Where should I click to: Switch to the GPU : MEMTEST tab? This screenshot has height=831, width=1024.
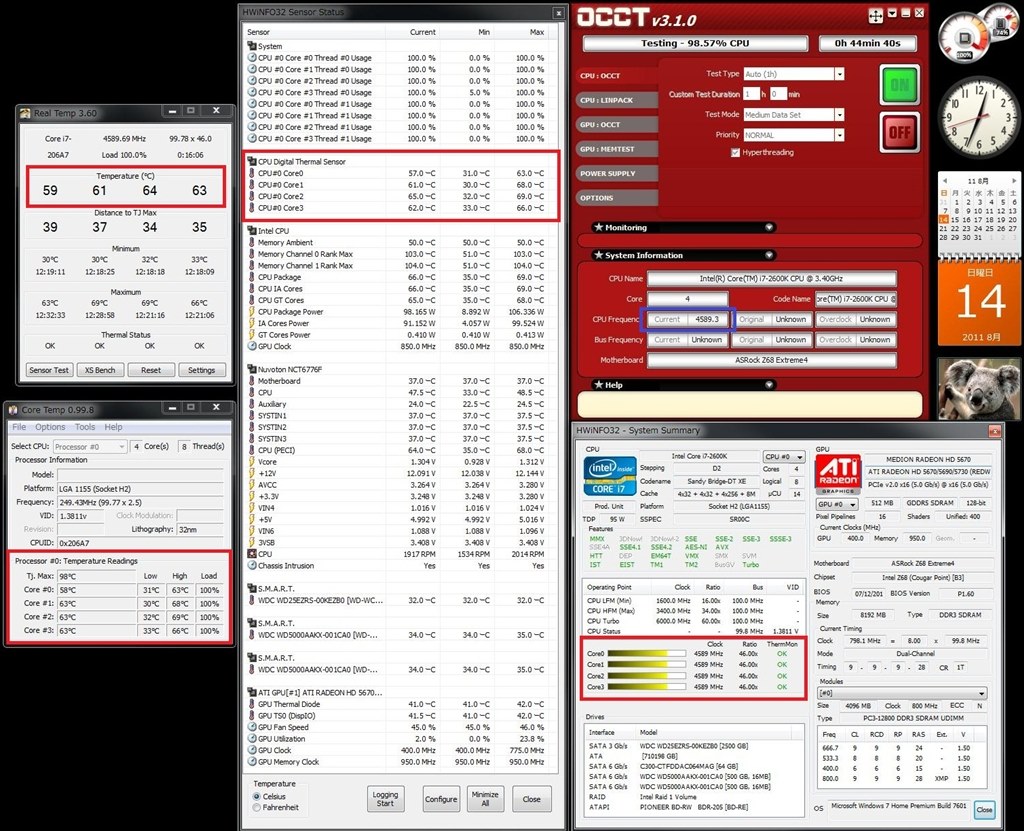tap(616, 150)
